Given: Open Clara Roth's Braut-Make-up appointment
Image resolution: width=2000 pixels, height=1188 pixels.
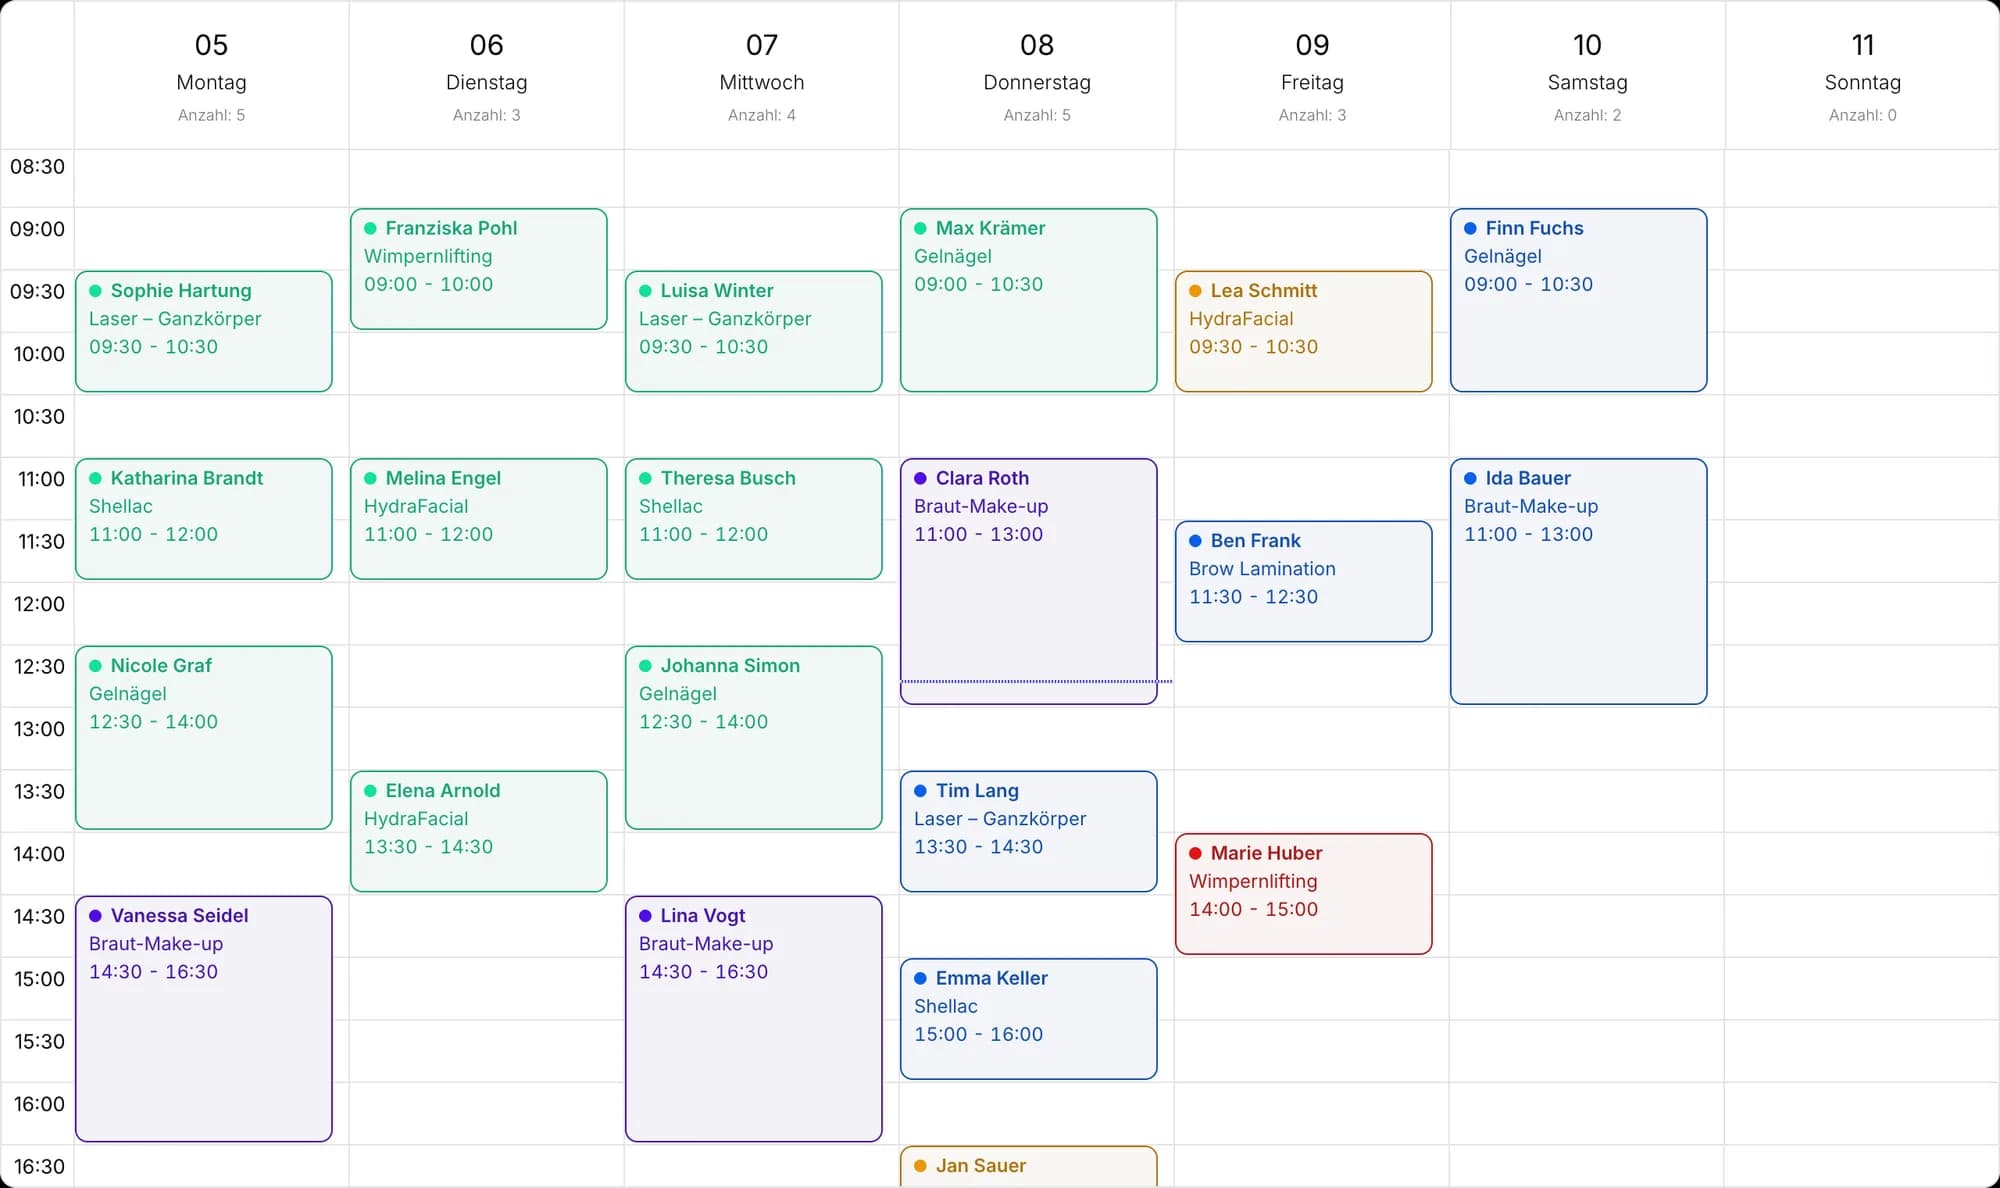Looking at the screenshot, I should click(x=1029, y=581).
